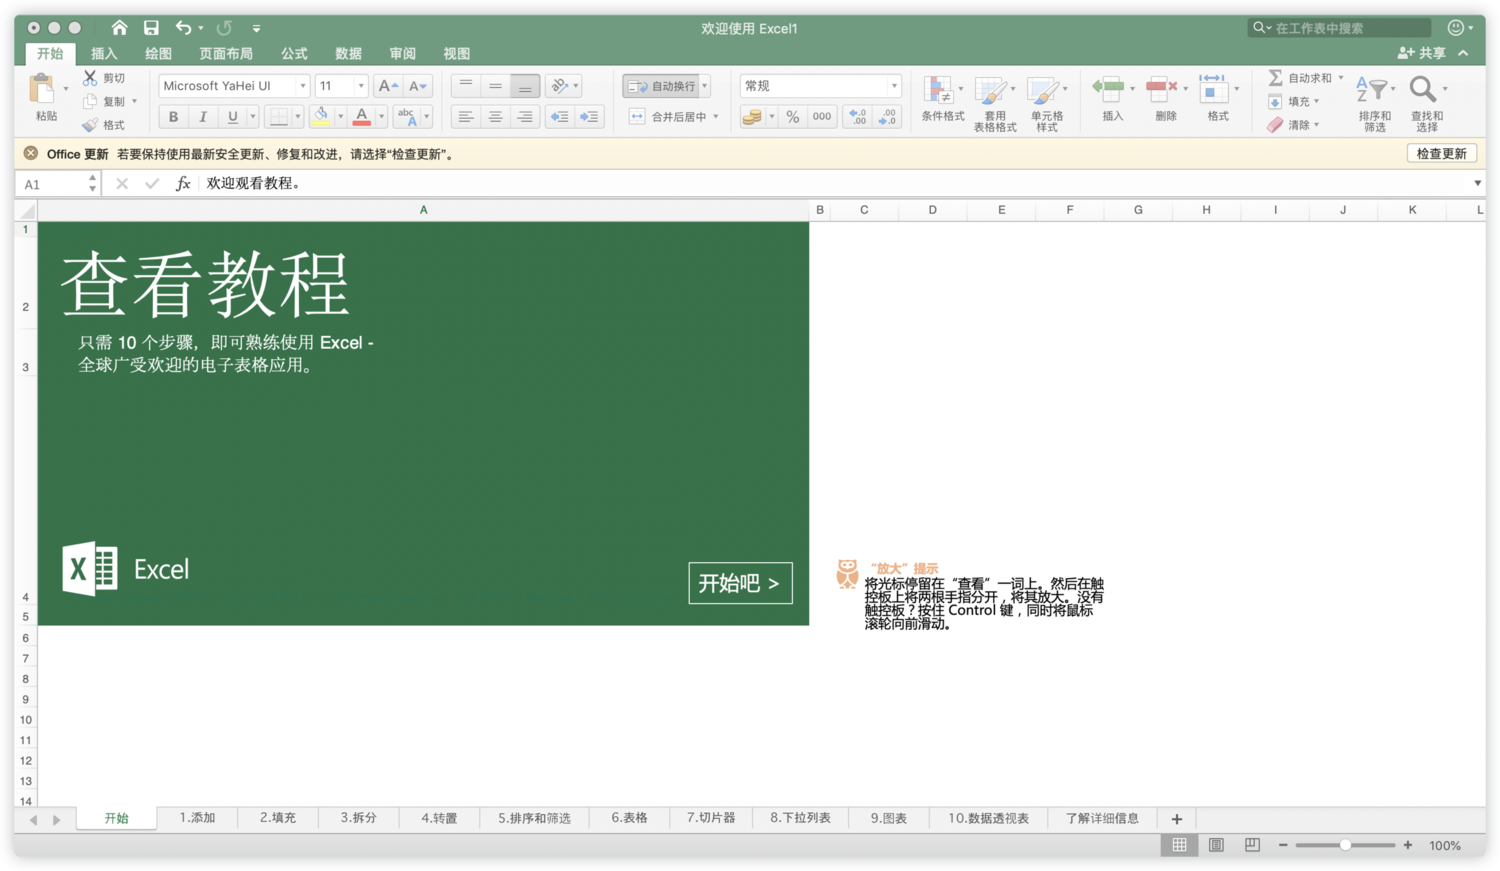Switch to page layout view
This screenshot has width=1500, height=871.
coord(1216,845)
